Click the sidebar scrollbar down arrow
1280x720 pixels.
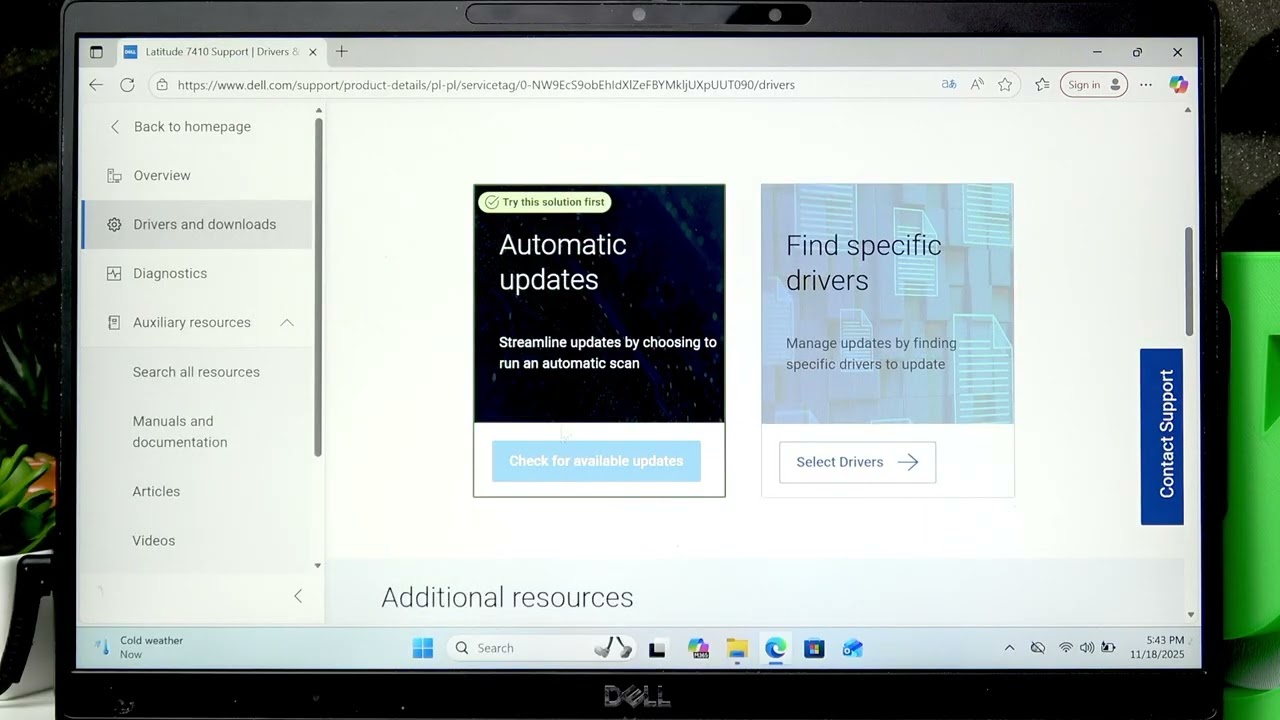(318, 566)
